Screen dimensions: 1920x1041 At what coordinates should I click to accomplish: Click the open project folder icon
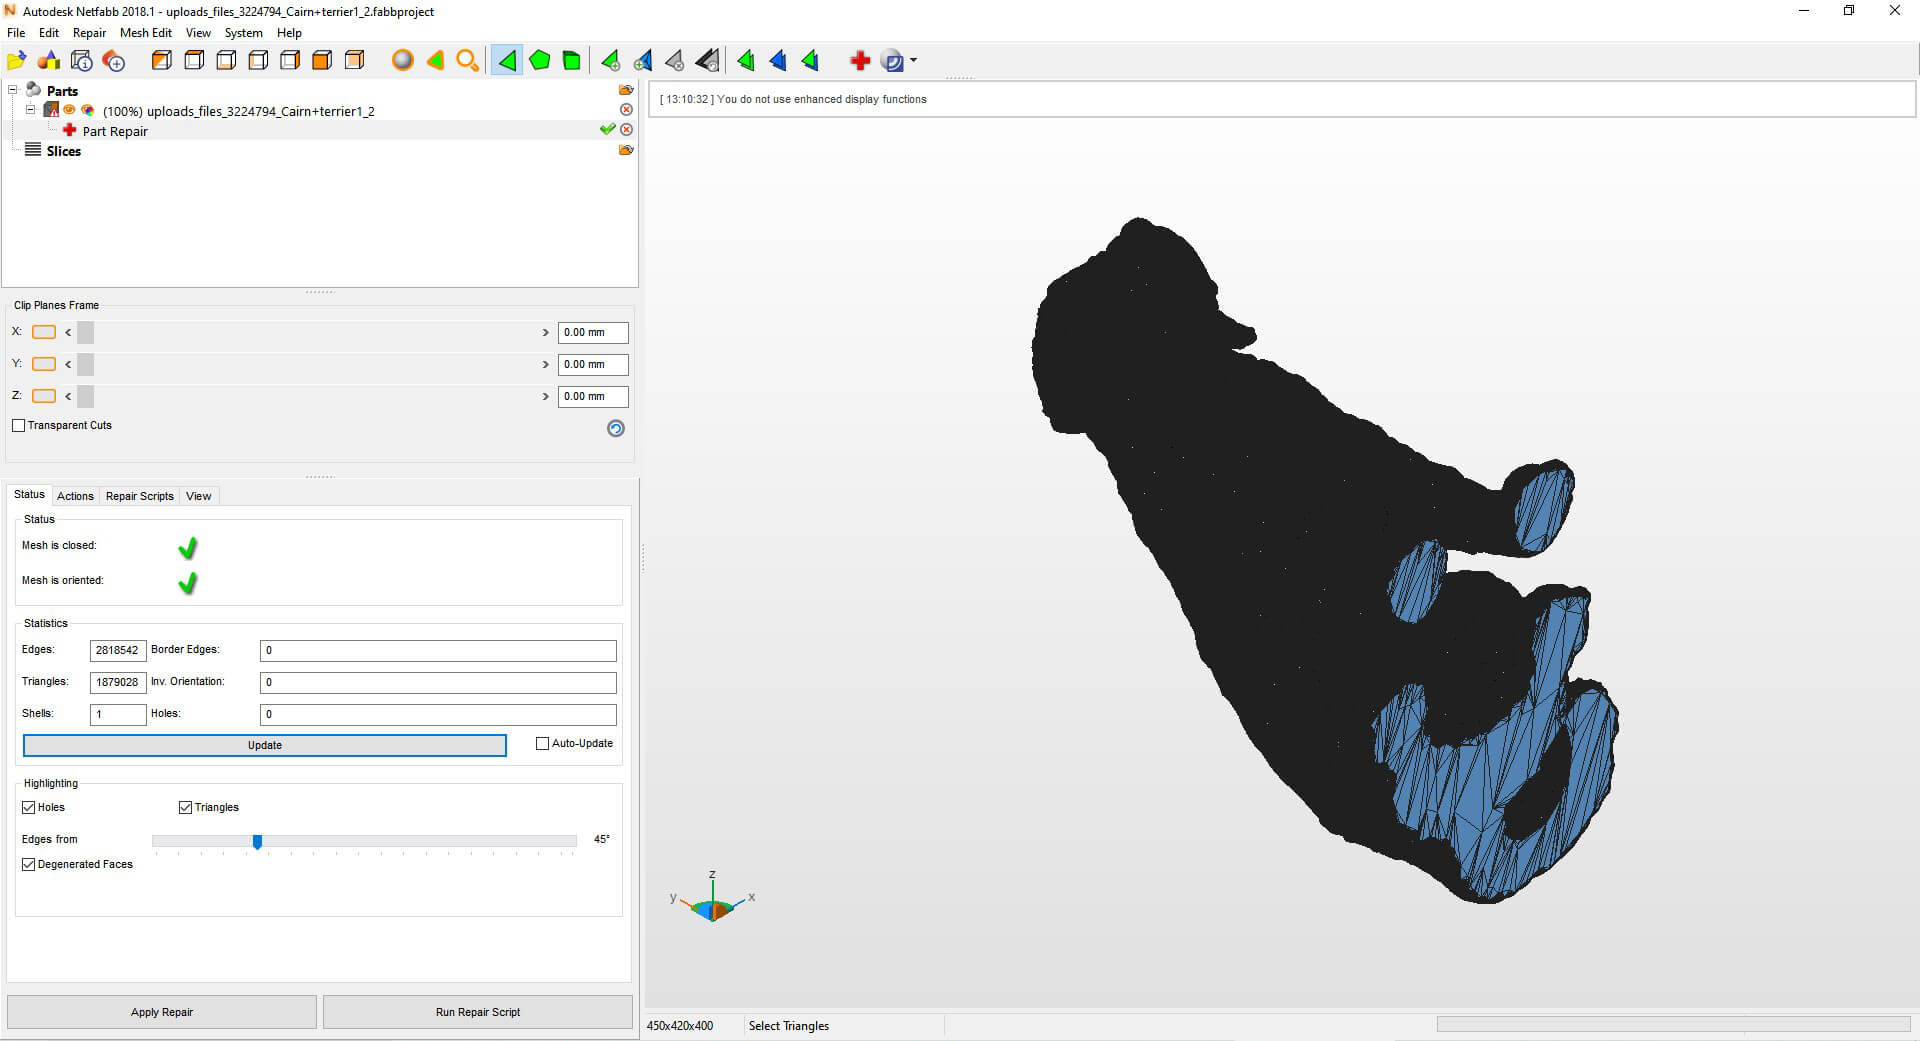[17, 61]
